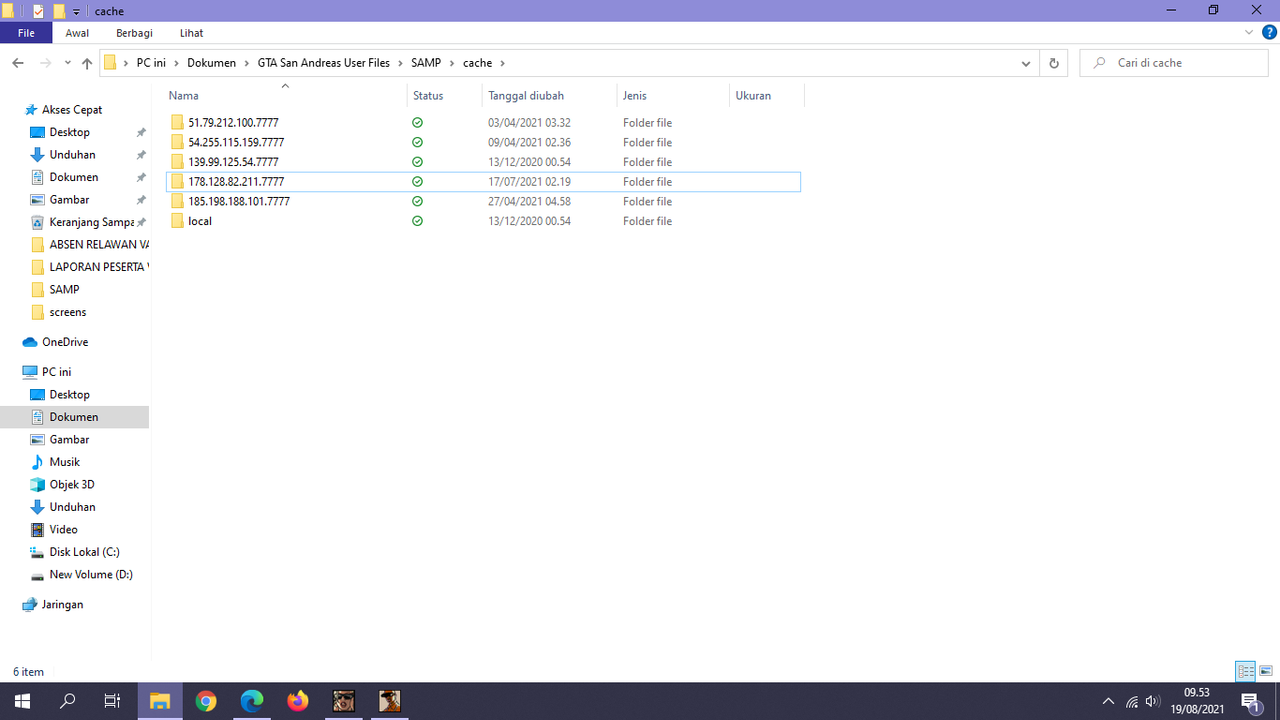
Task: Open Musik under PC ini
Action: (64, 462)
